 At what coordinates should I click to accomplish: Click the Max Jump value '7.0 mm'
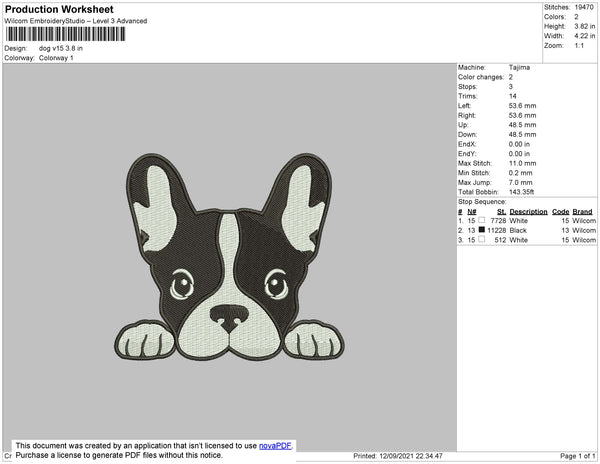pyautogui.click(x=520, y=182)
